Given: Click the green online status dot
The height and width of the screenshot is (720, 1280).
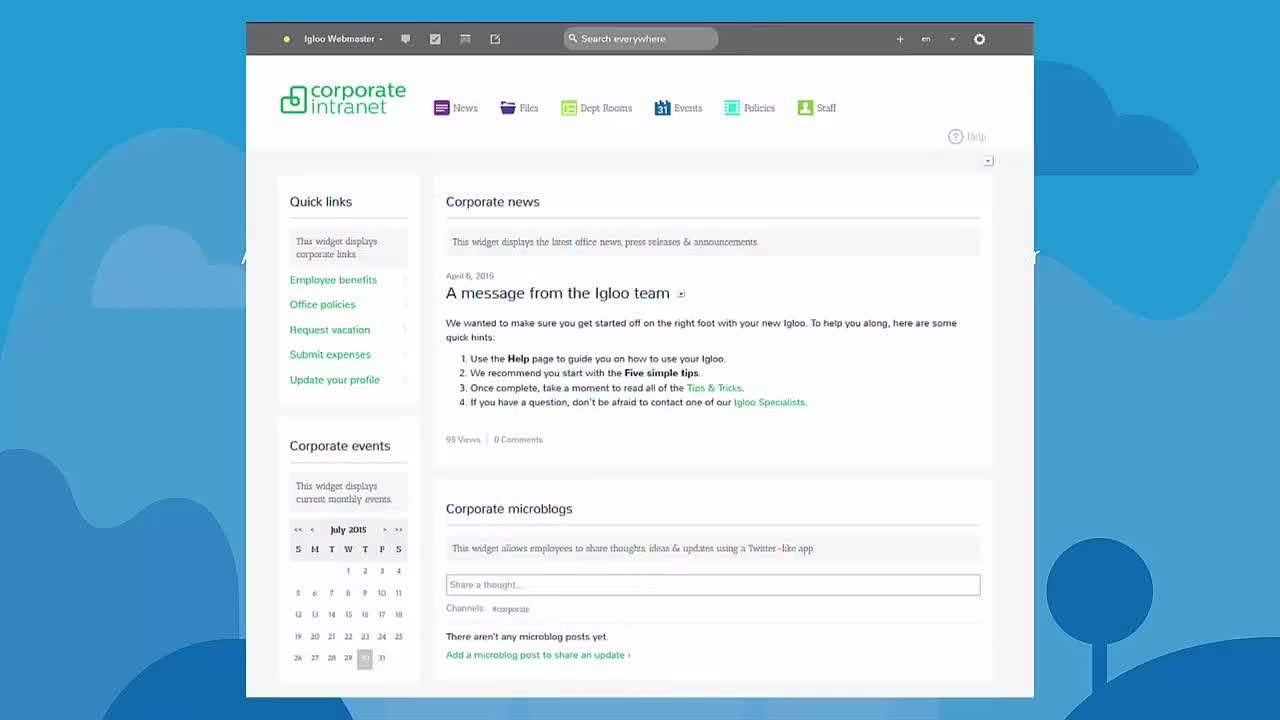Looking at the screenshot, I should 287,39.
